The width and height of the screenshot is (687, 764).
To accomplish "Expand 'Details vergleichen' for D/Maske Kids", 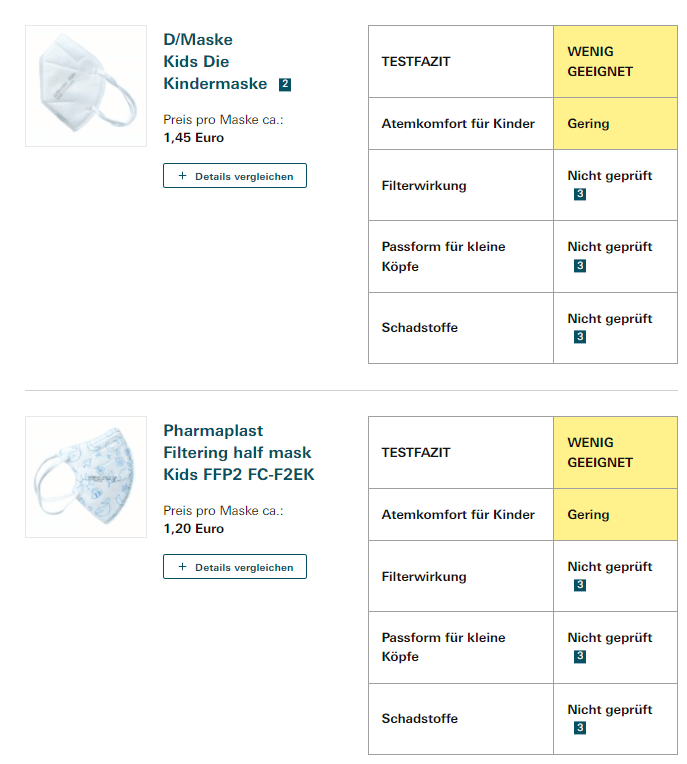I will pyautogui.click(x=235, y=176).
